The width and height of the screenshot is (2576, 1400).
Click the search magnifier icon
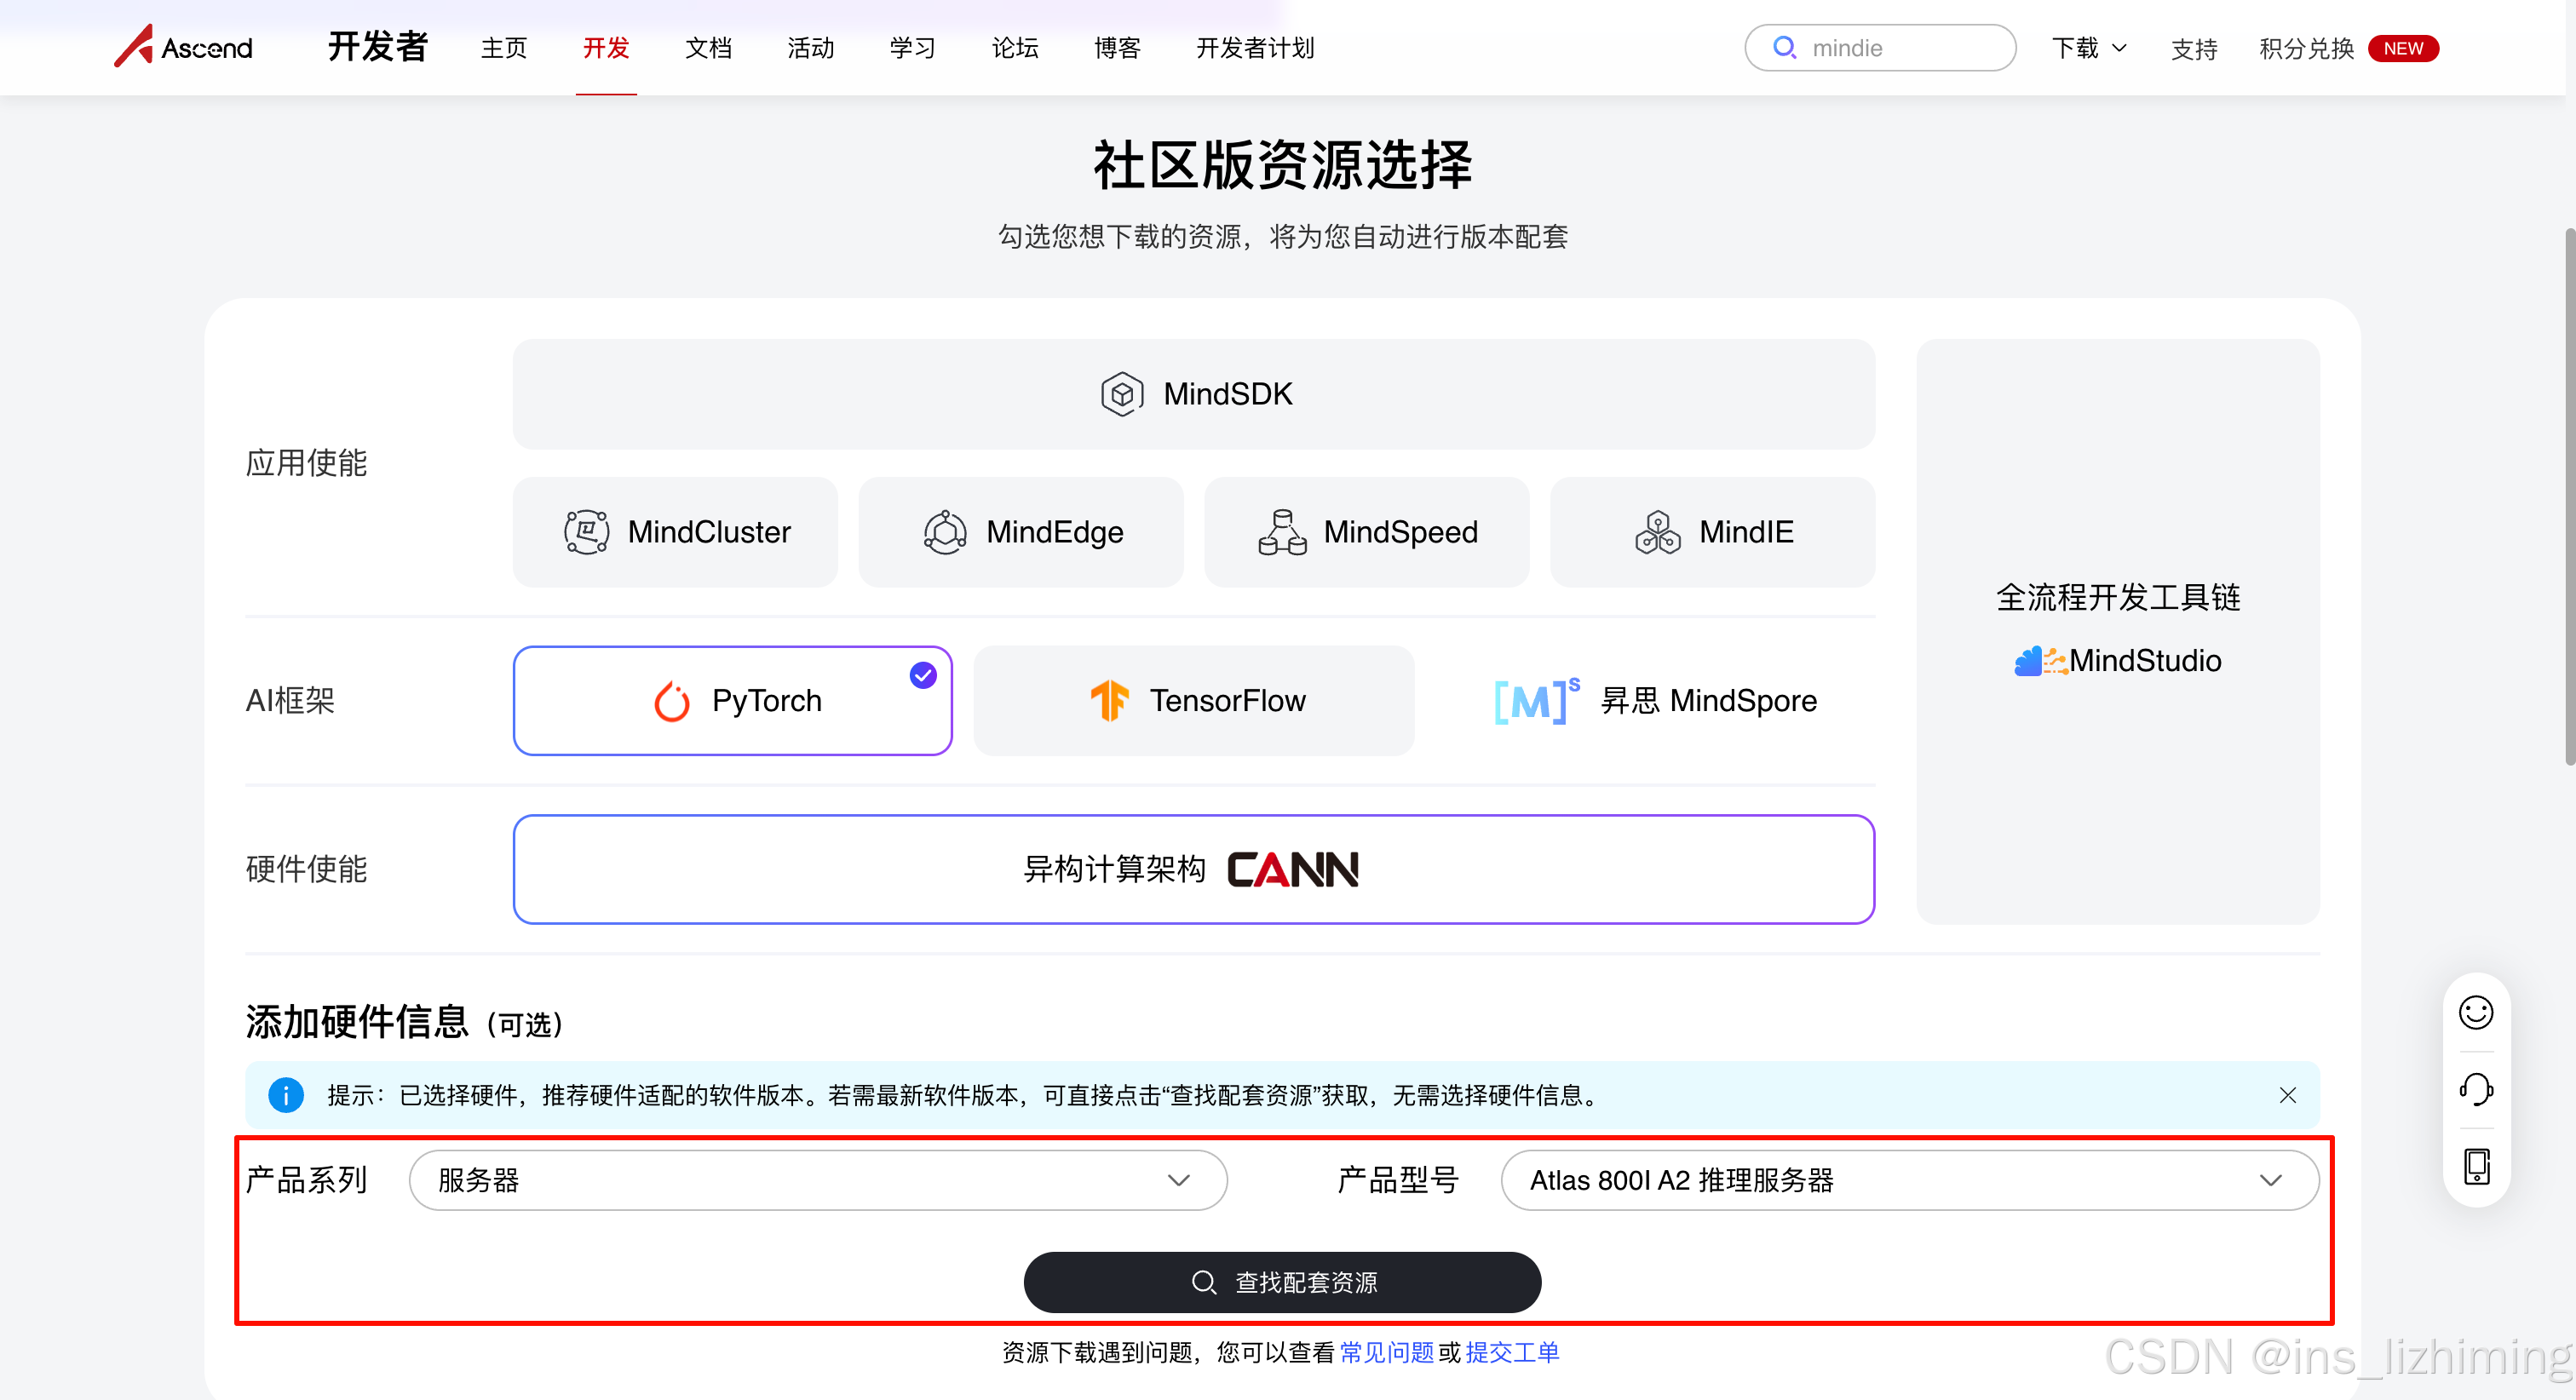[x=1783, y=47]
